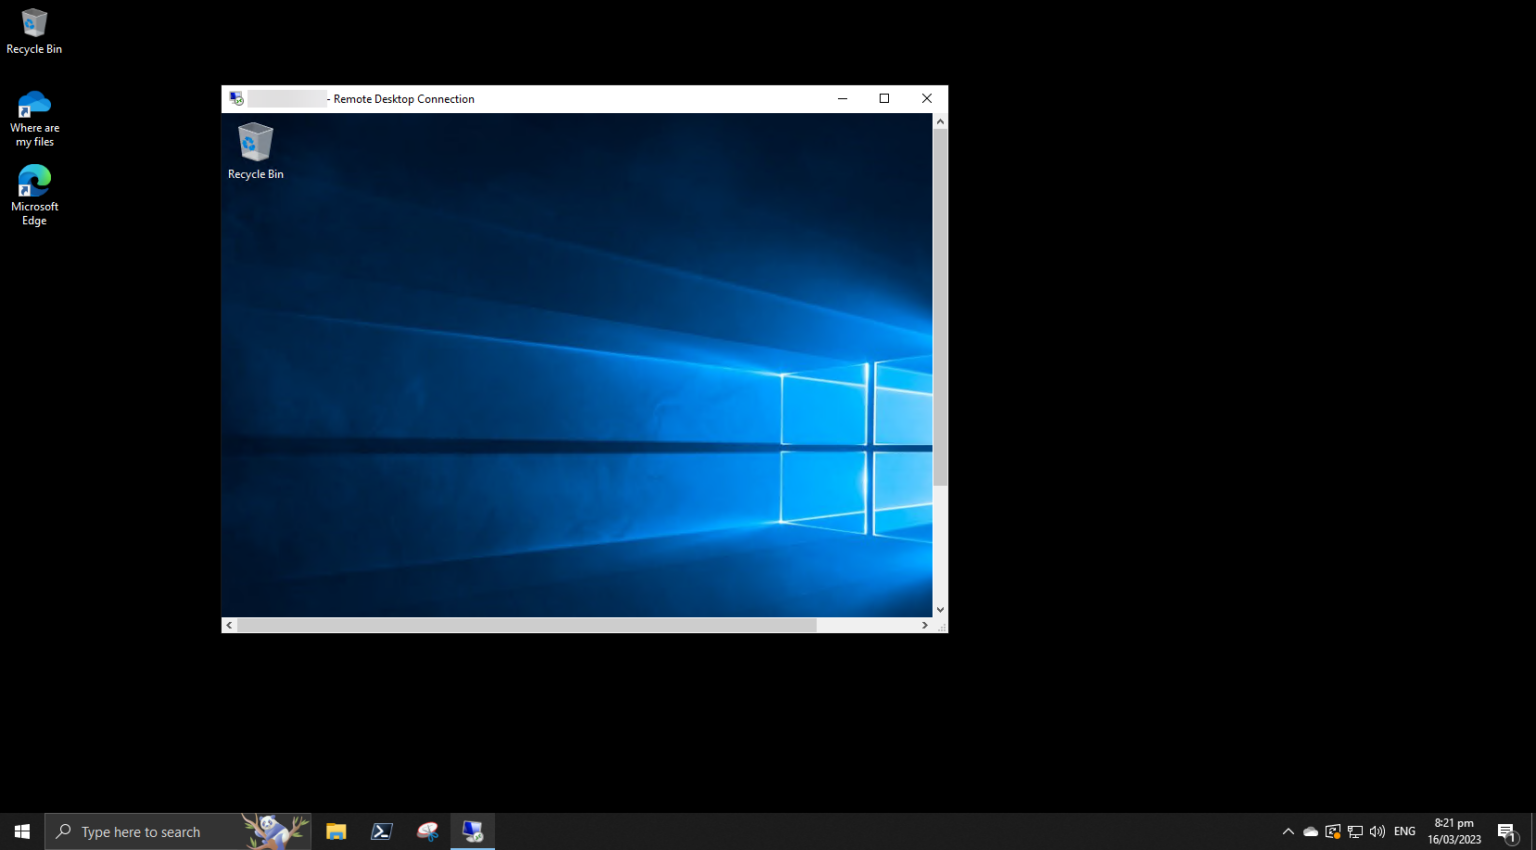Open the Action Center notifications button
Viewport: 1536px width, 850px height.
[1507, 831]
